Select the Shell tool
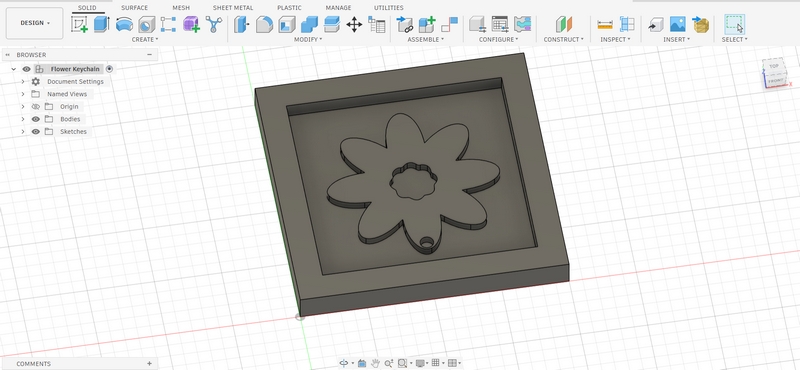This screenshot has height=370, width=800. (x=287, y=24)
